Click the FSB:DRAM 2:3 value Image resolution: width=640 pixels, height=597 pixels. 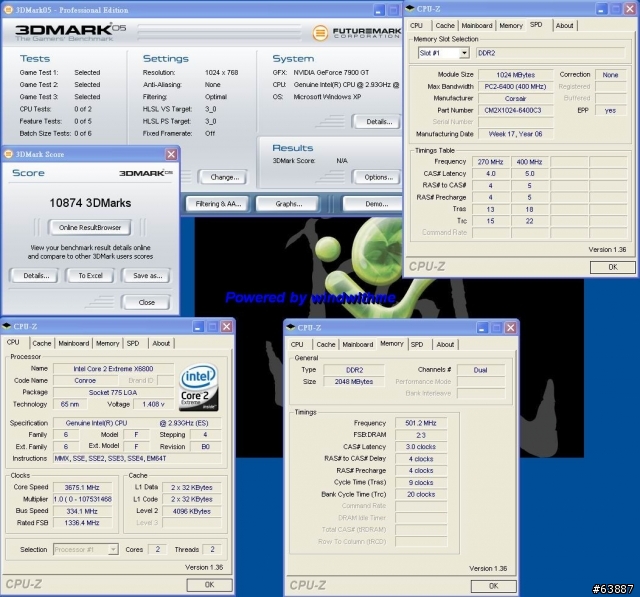click(x=421, y=435)
